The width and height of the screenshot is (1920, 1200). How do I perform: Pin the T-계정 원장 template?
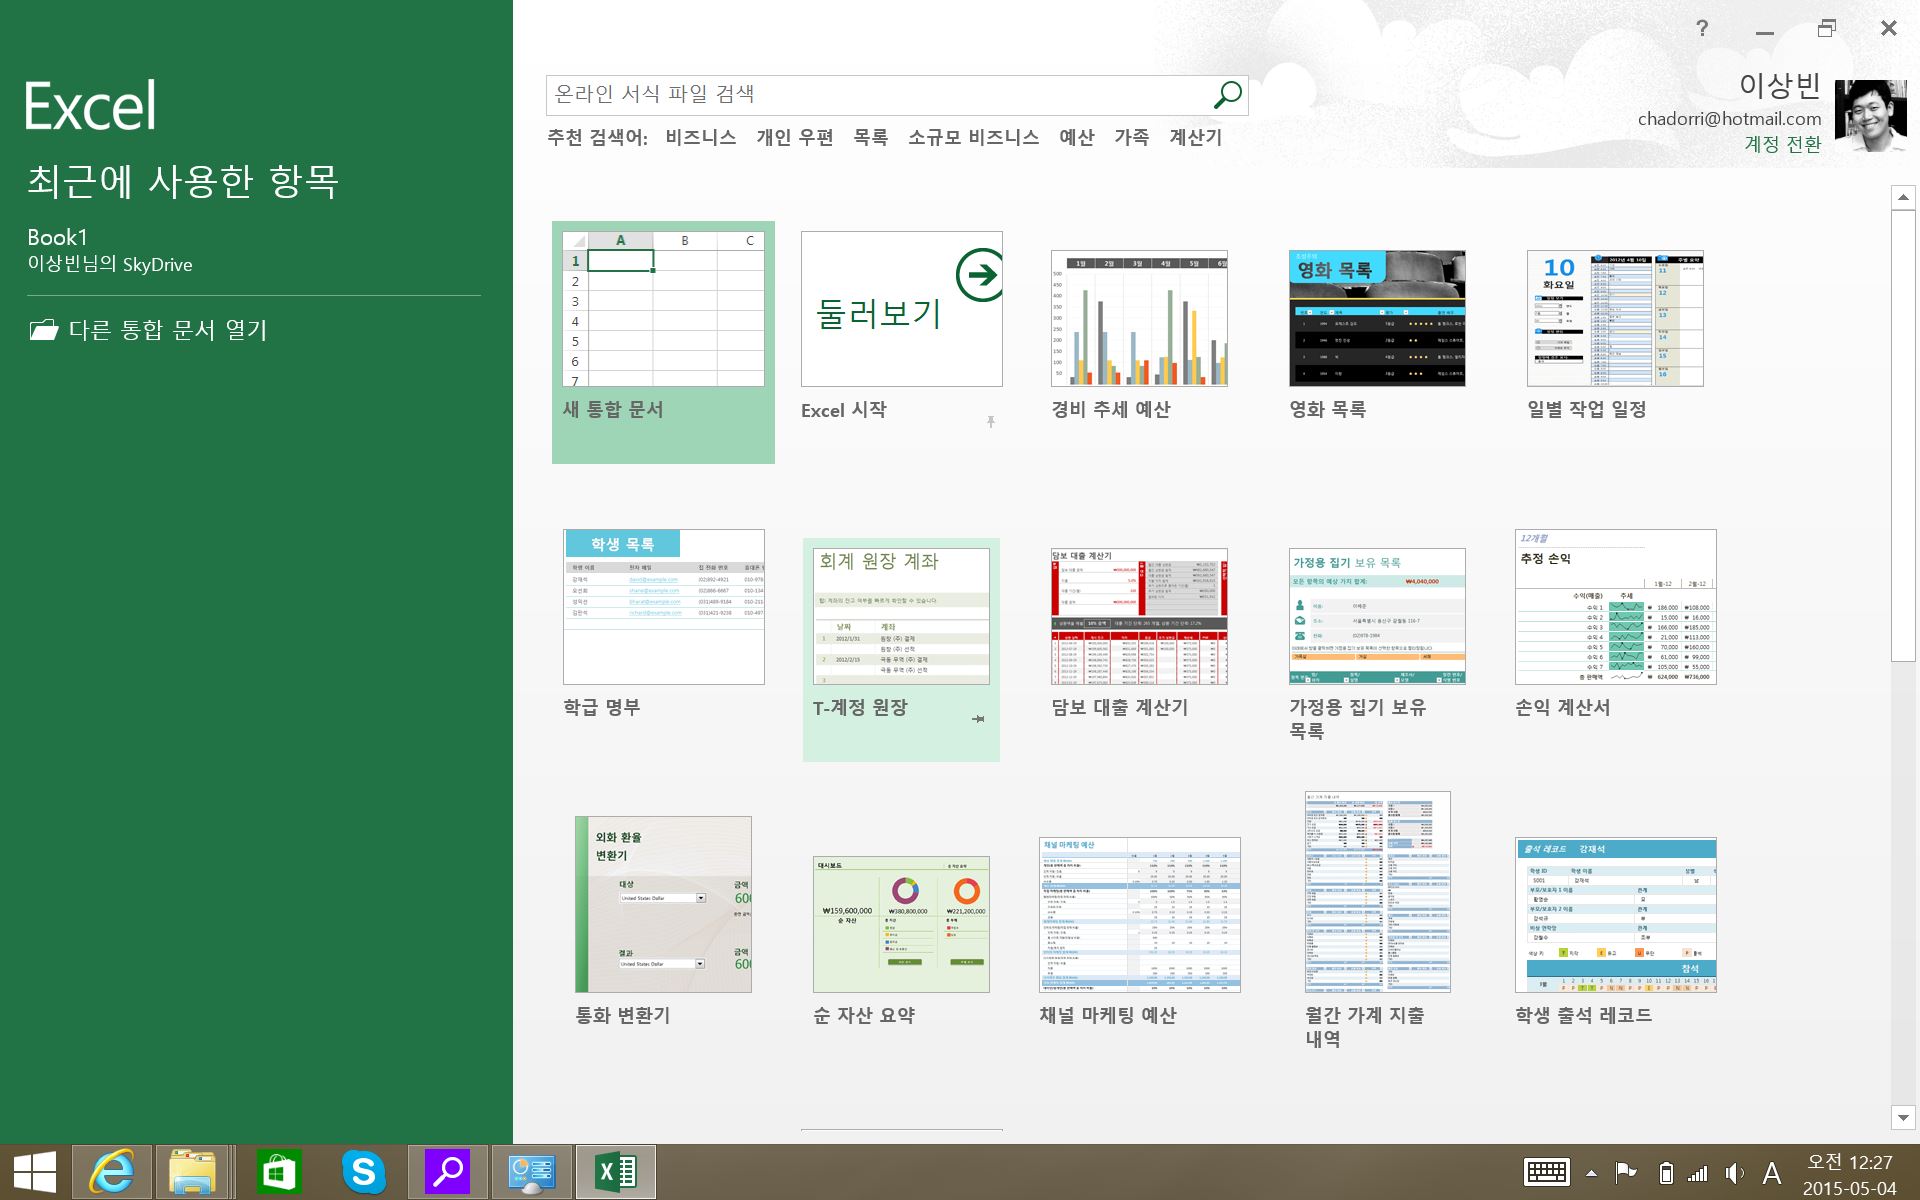pyautogui.click(x=978, y=718)
